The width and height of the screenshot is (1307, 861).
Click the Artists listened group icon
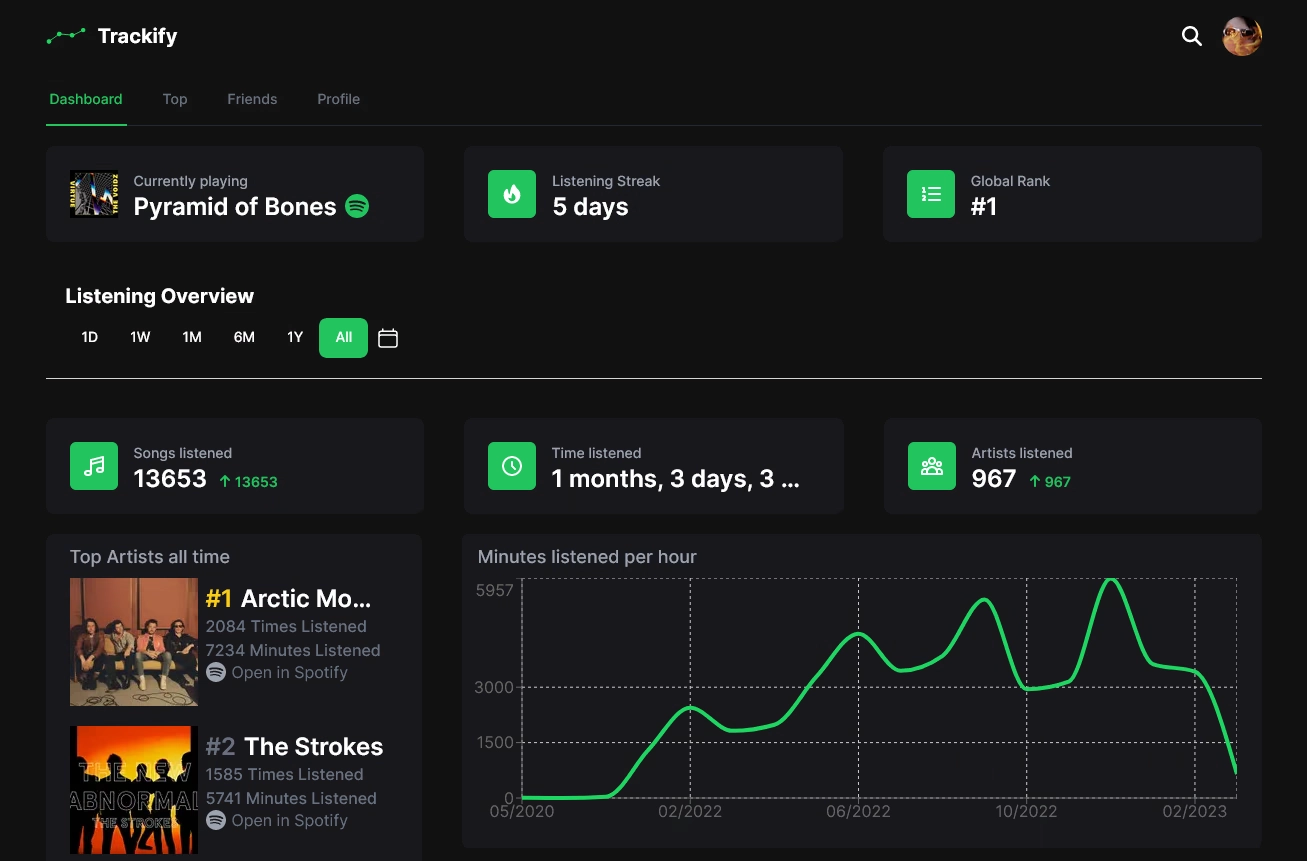[931, 466]
